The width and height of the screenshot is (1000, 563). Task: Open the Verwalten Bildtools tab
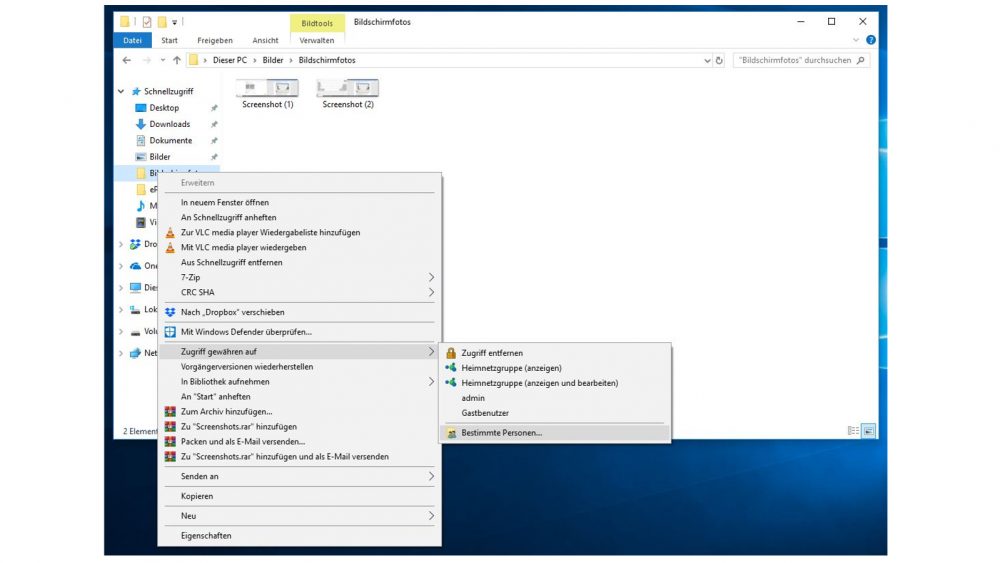317,40
